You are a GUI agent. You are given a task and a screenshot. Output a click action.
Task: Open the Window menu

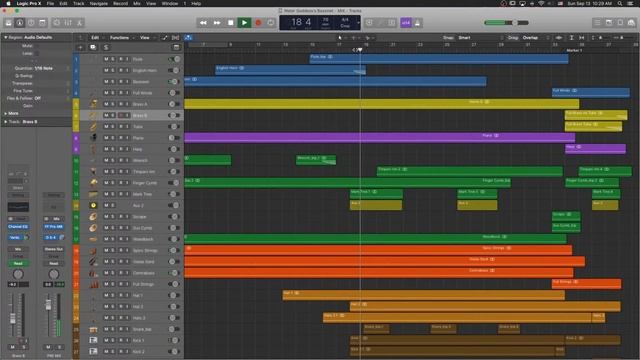[x=170, y=3]
